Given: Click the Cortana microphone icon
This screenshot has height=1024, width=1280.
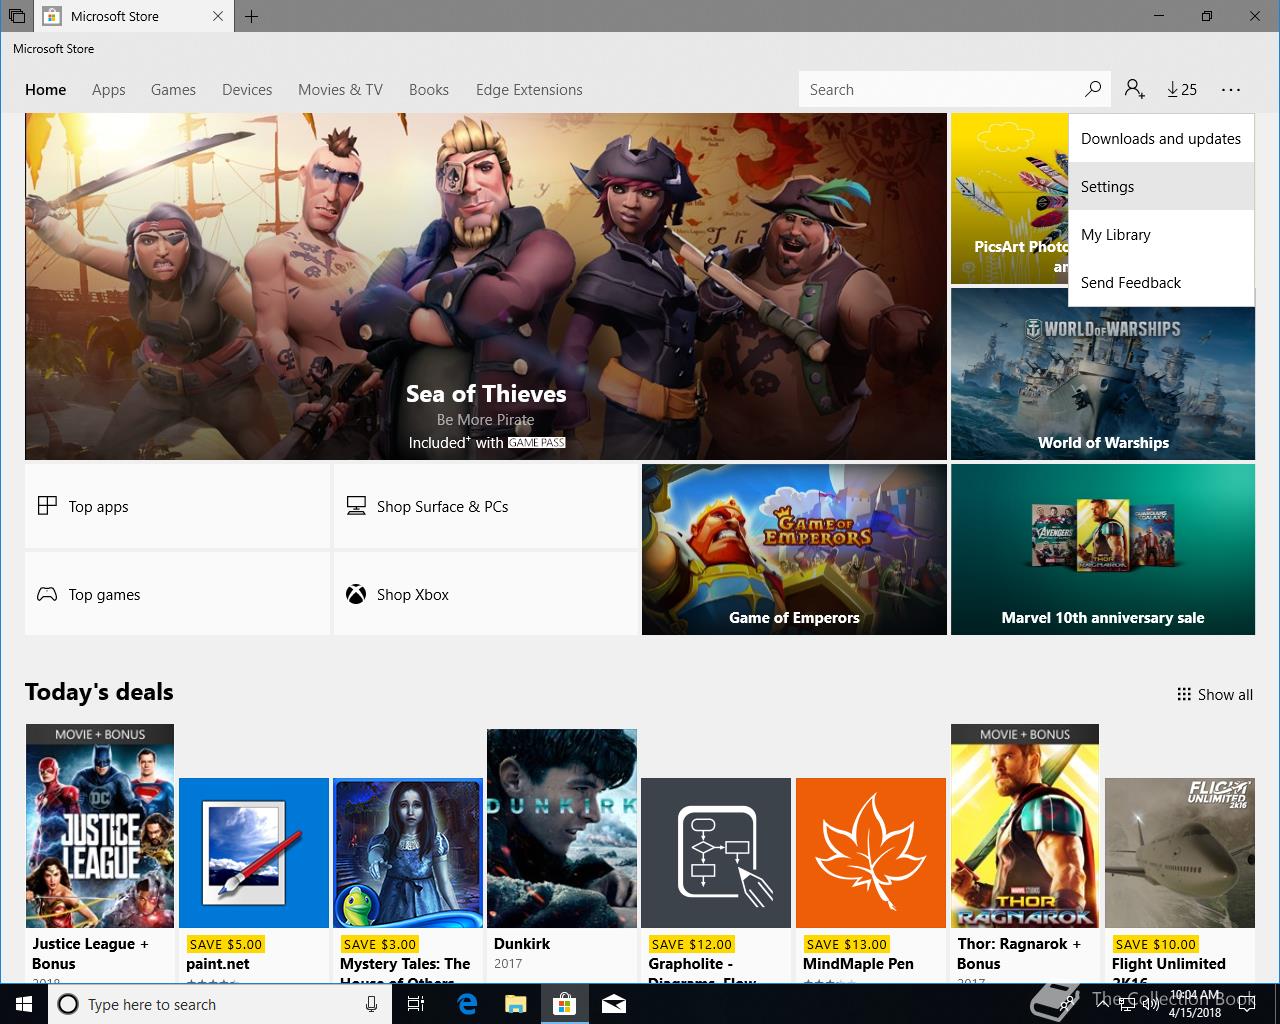Looking at the screenshot, I should 371,1004.
